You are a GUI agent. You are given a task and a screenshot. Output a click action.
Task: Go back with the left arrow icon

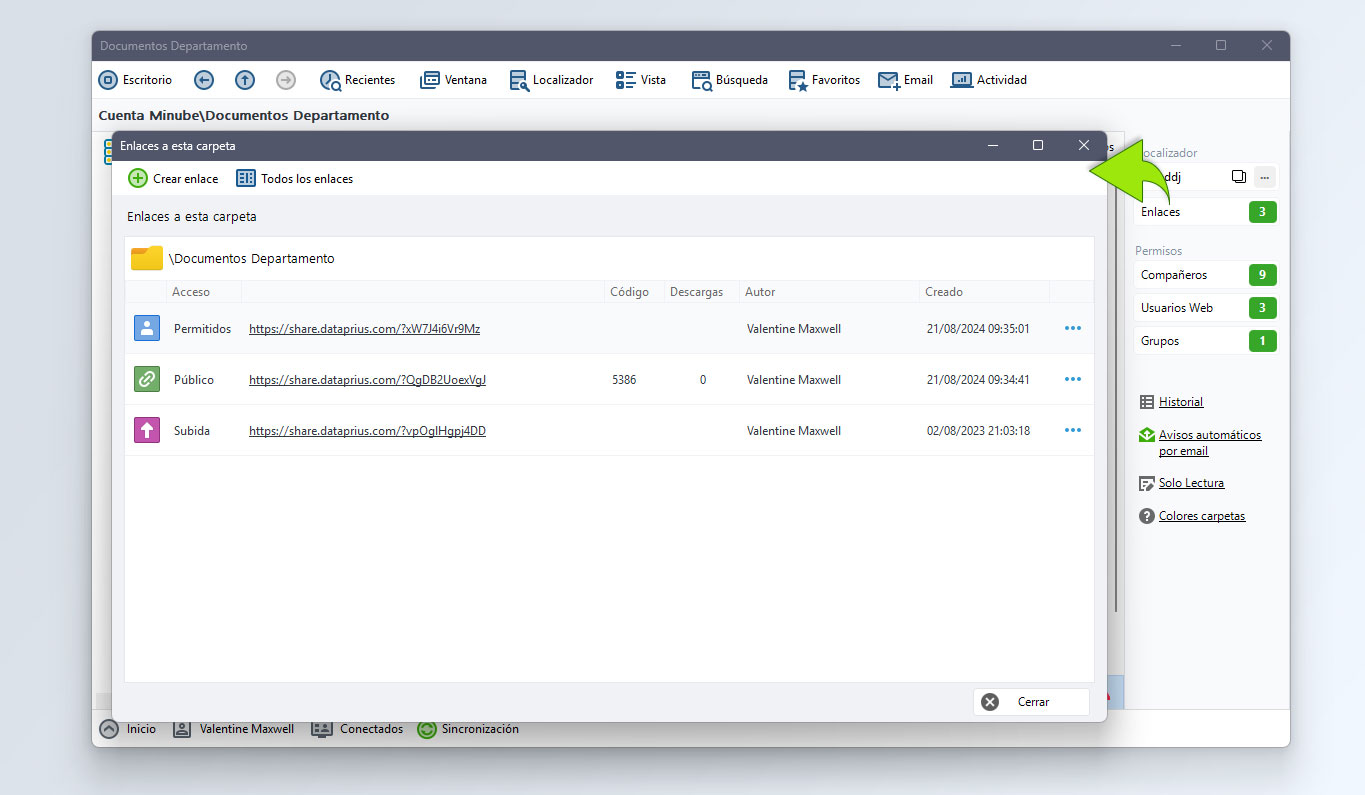tap(204, 80)
